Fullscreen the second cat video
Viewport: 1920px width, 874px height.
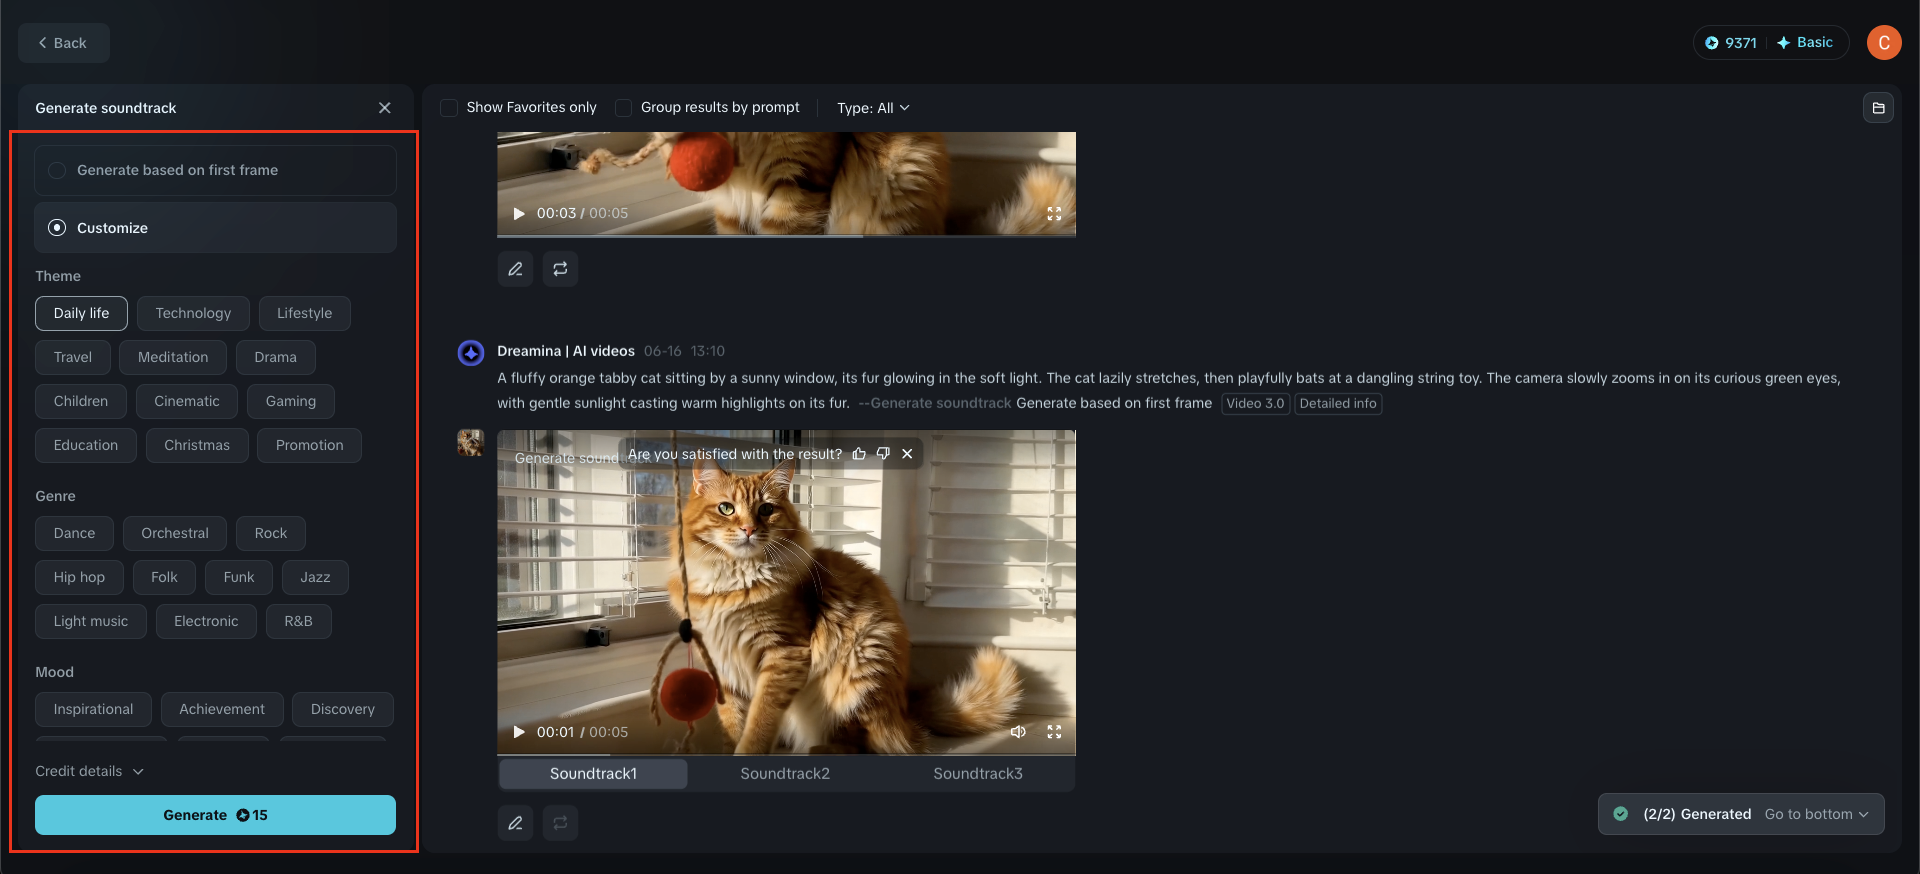(1054, 732)
